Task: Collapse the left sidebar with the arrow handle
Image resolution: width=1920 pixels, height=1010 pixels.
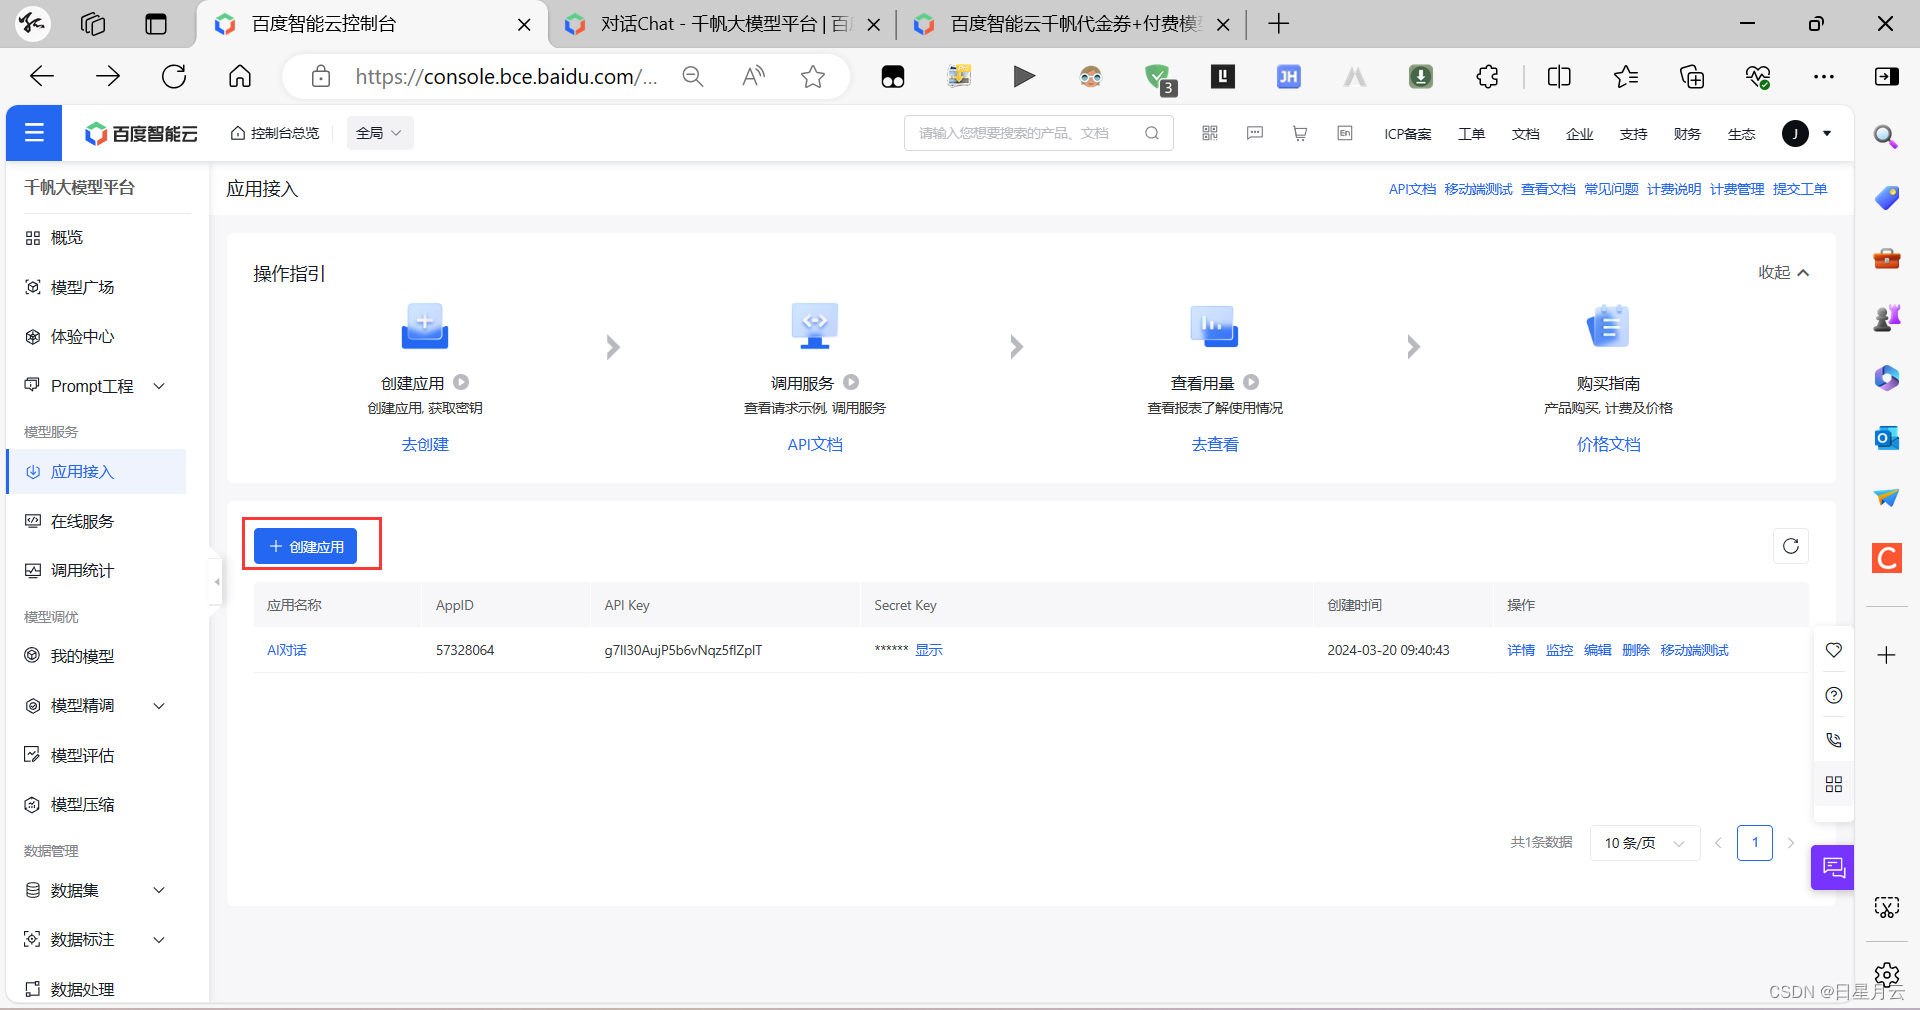Action: pyautogui.click(x=216, y=581)
